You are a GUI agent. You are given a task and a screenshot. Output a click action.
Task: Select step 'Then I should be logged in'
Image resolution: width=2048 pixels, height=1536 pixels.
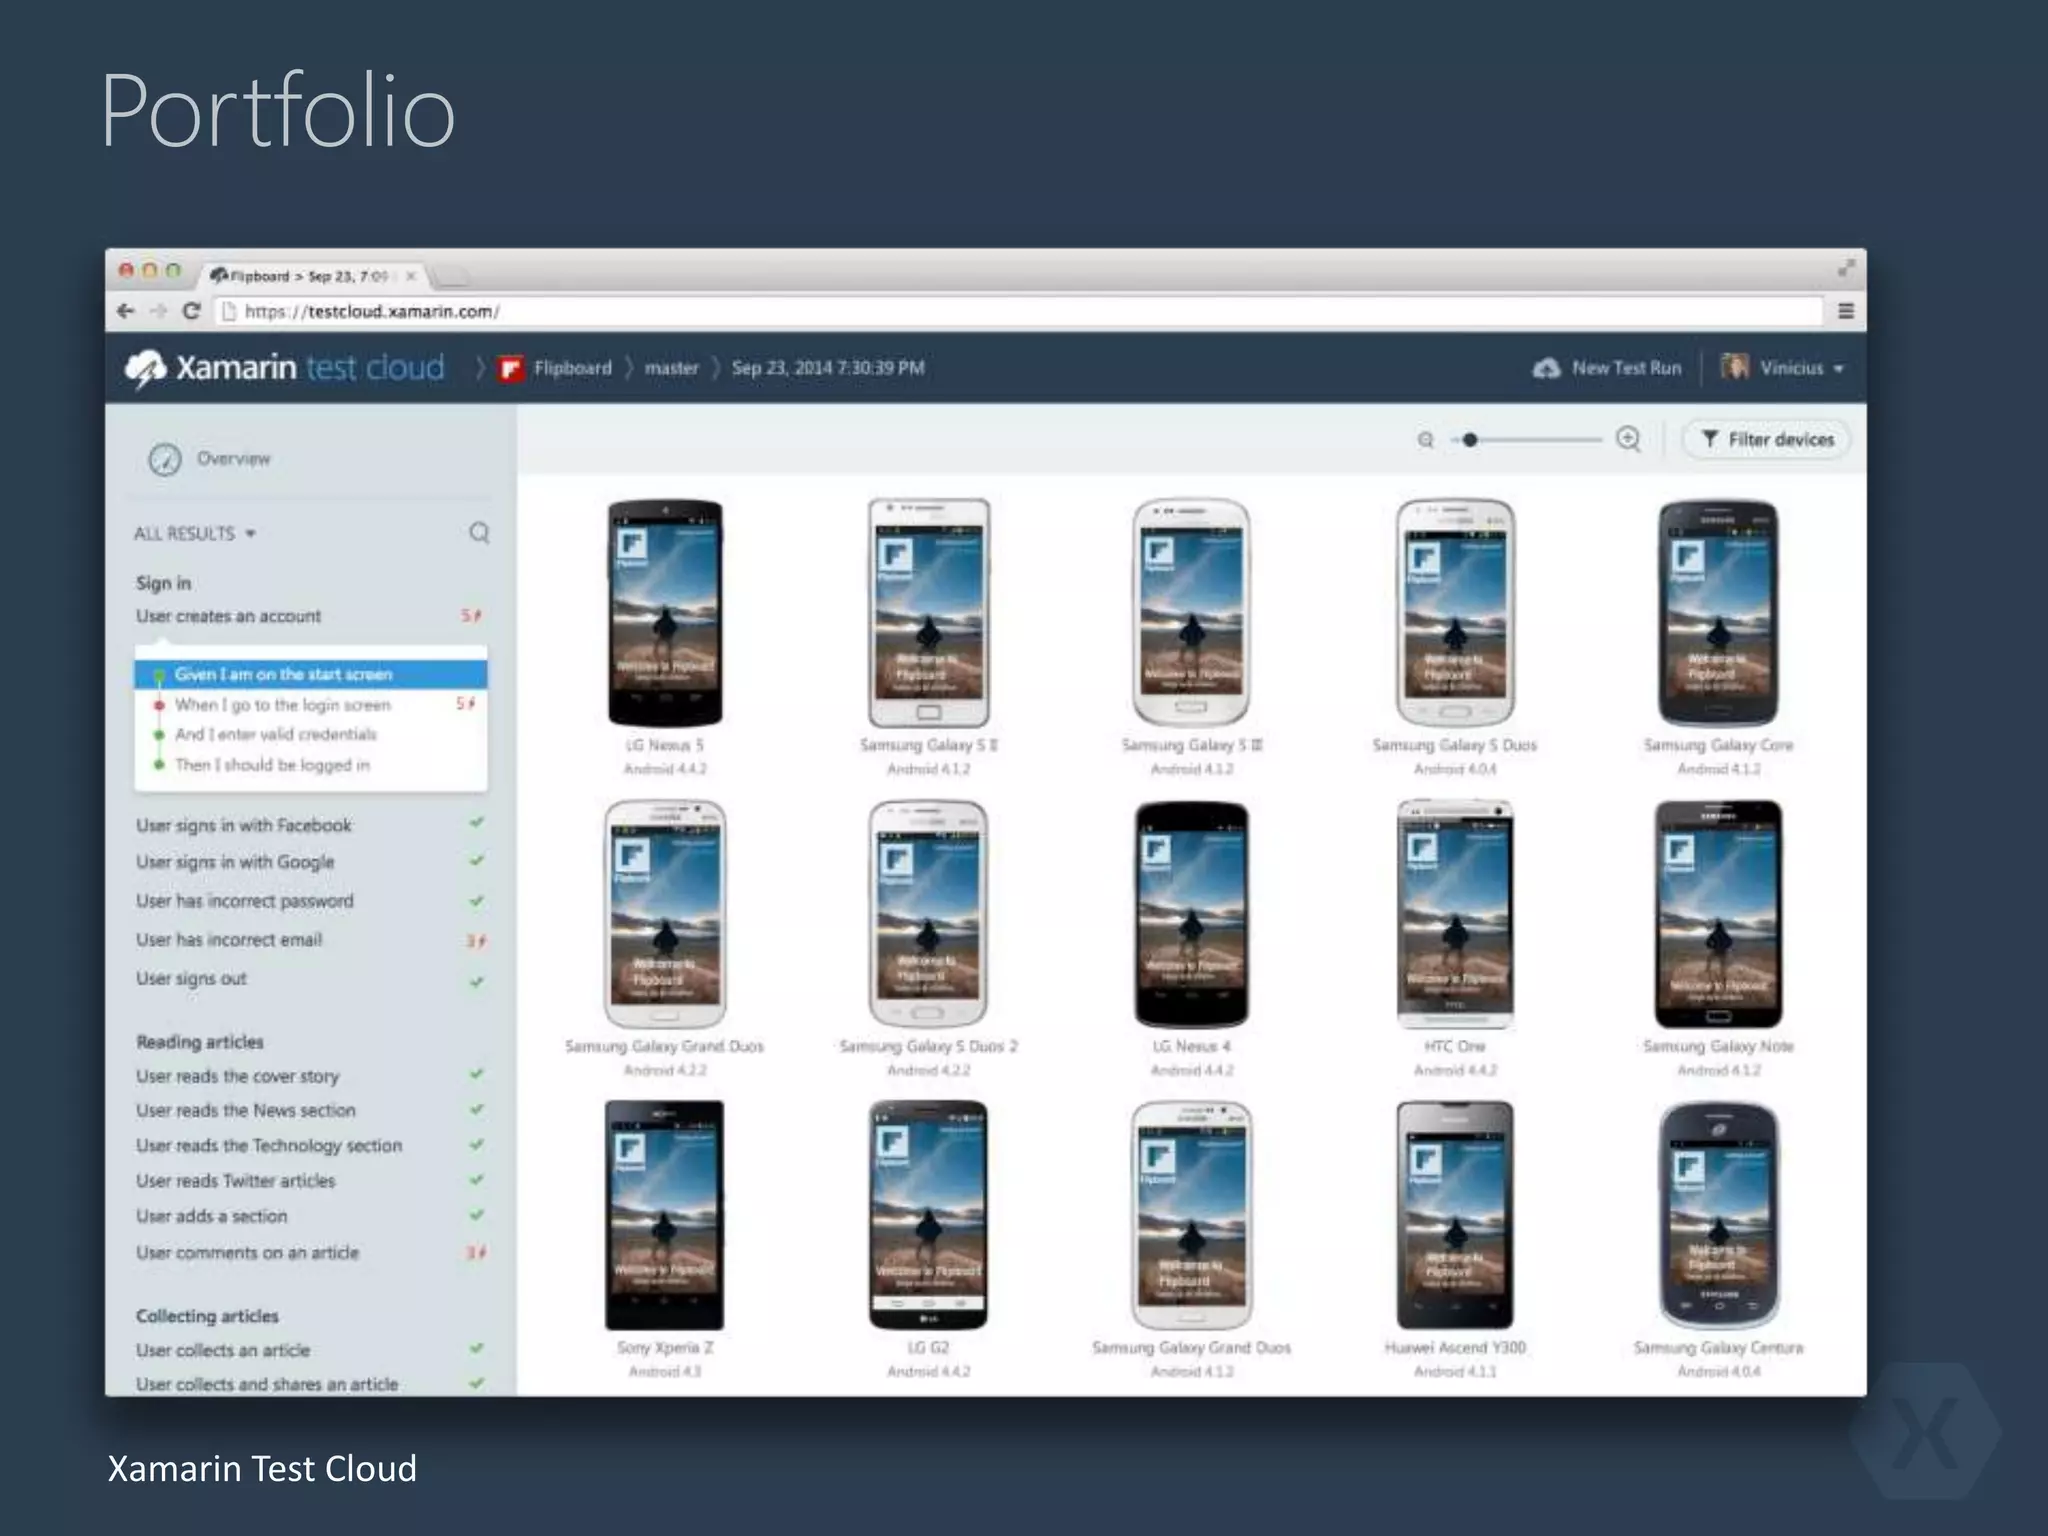311,765
